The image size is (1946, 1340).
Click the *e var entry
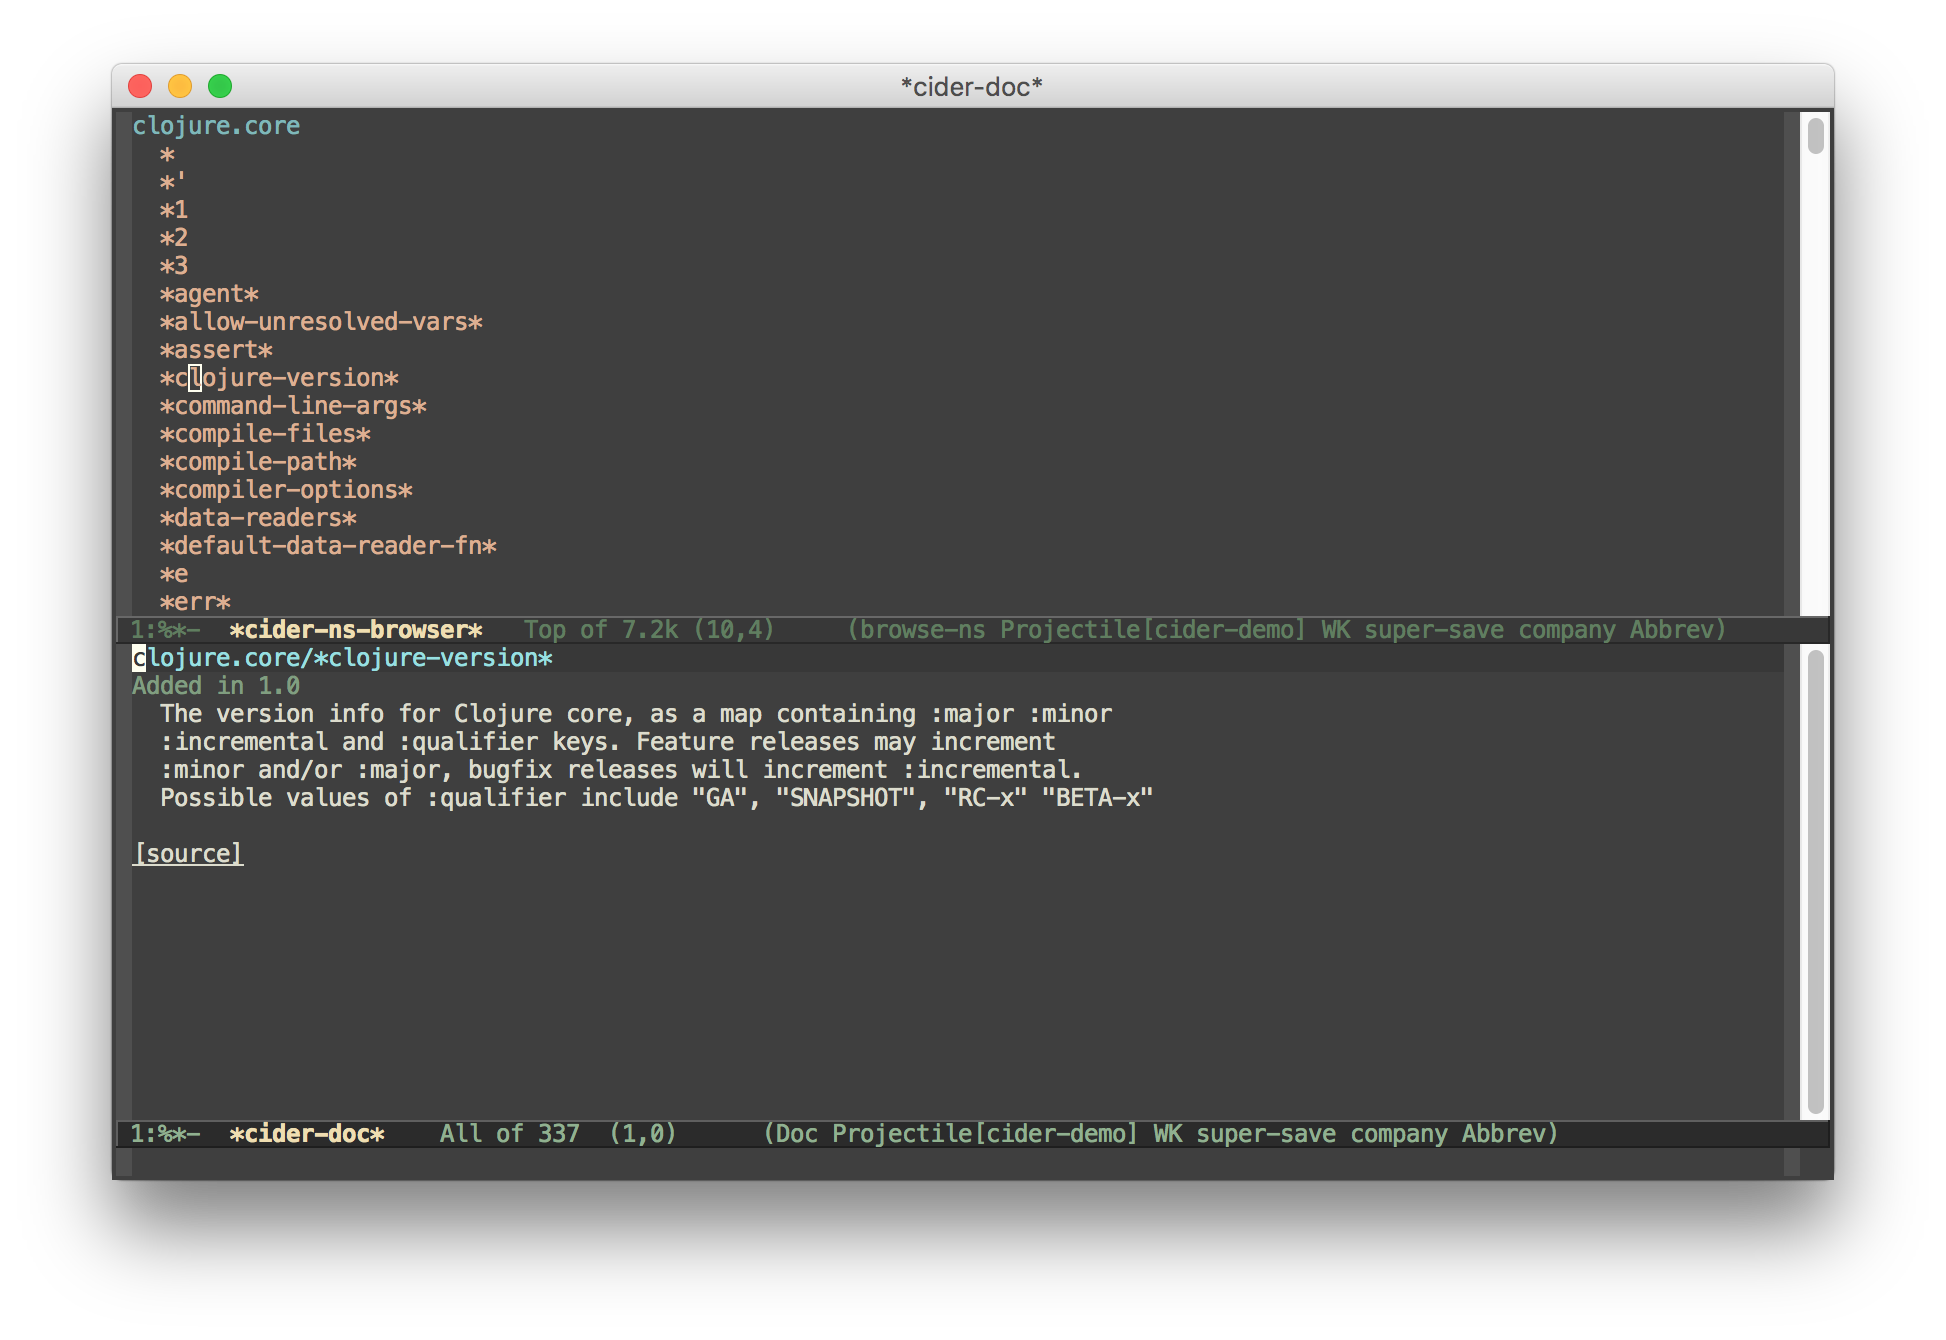pyautogui.click(x=174, y=574)
